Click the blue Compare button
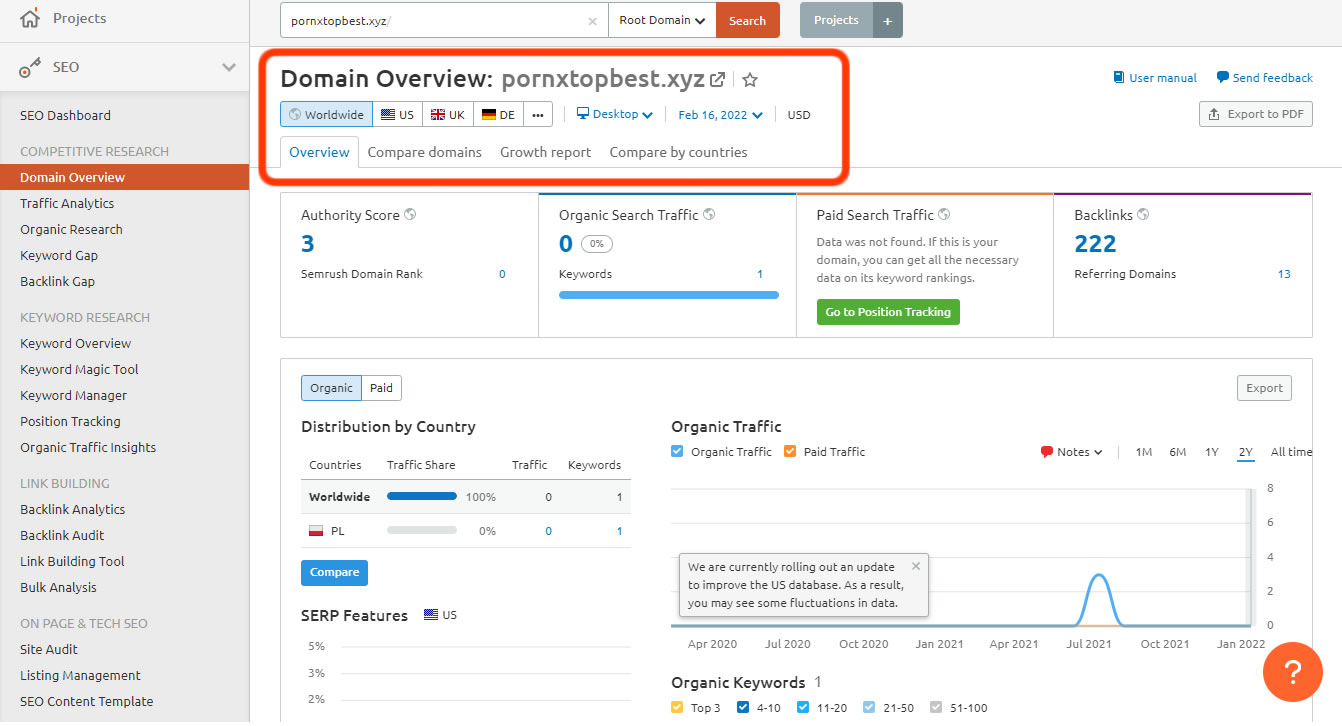 tap(334, 572)
